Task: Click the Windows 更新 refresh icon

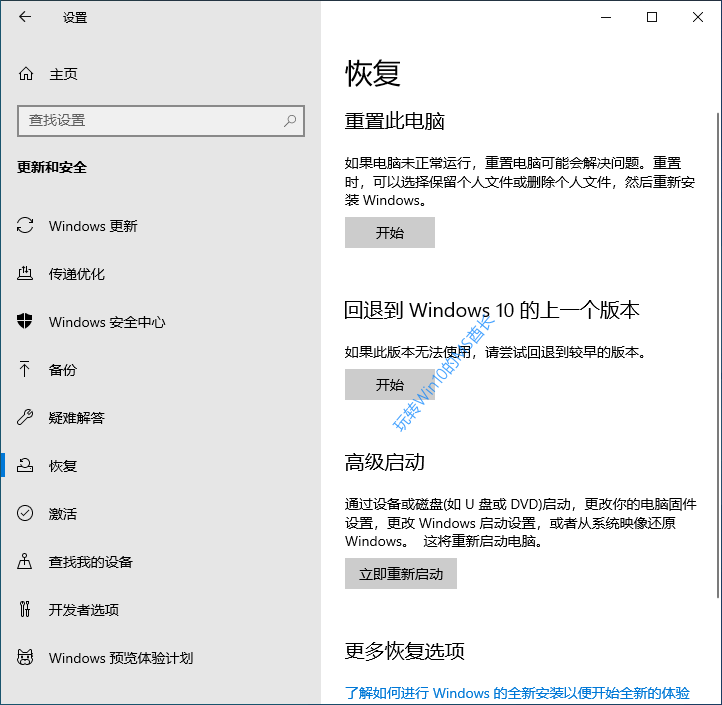Action: click(25, 226)
